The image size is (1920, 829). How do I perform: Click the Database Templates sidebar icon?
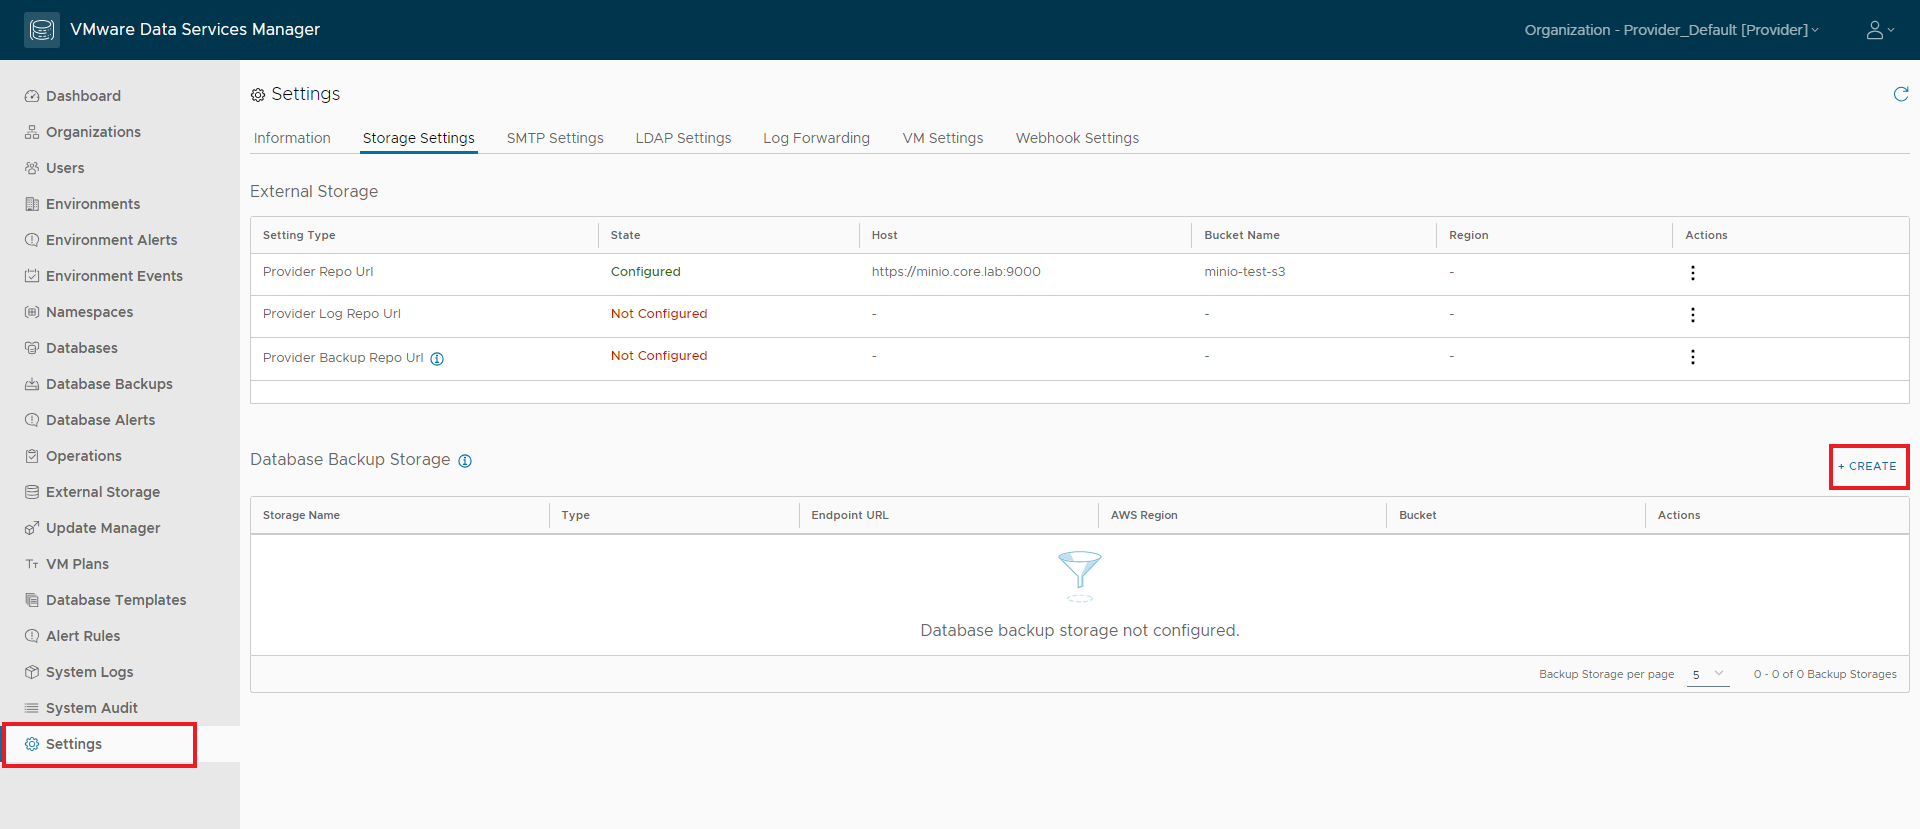tap(32, 600)
